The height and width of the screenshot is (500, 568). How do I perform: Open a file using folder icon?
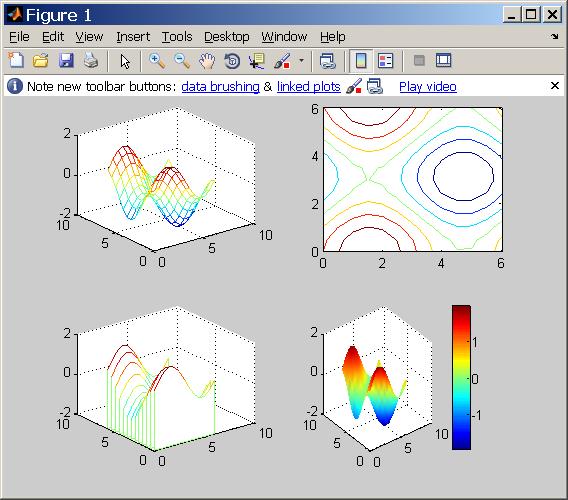(41, 61)
